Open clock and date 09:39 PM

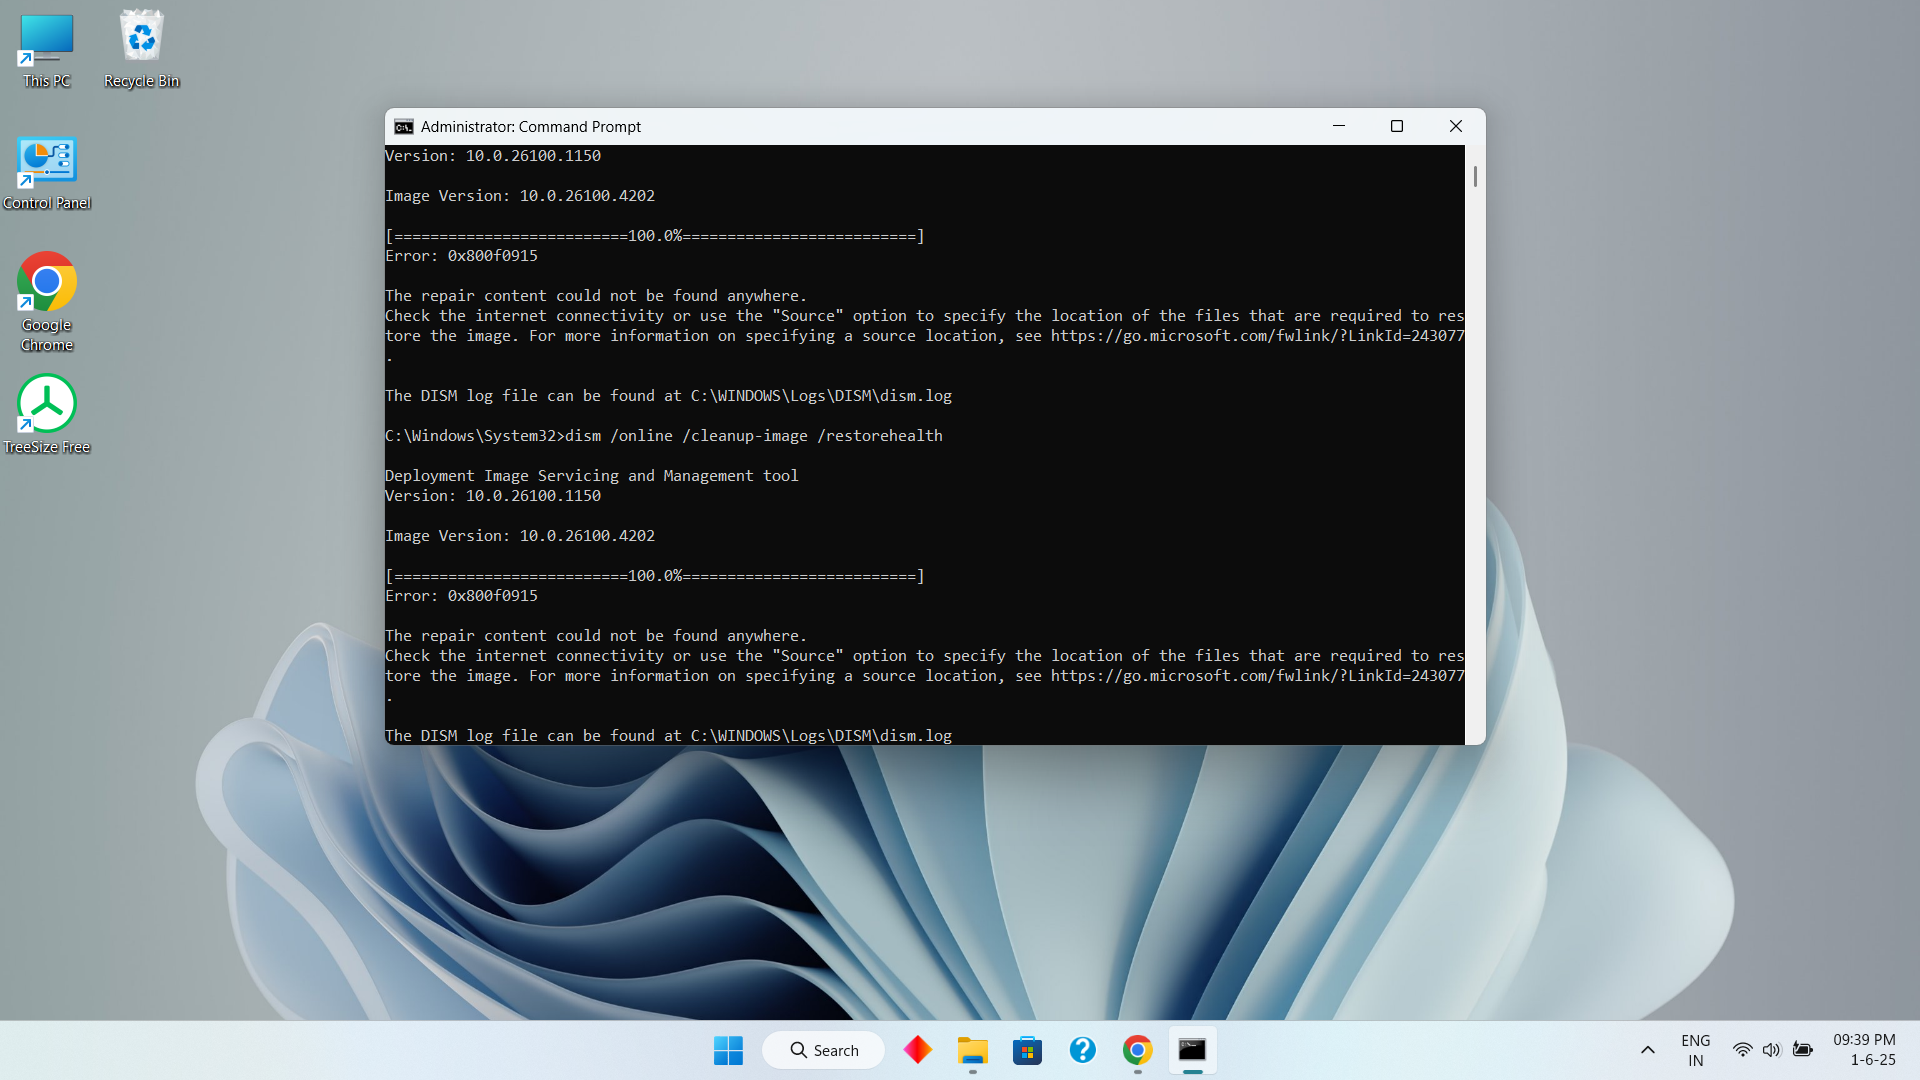coord(1864,1050)
